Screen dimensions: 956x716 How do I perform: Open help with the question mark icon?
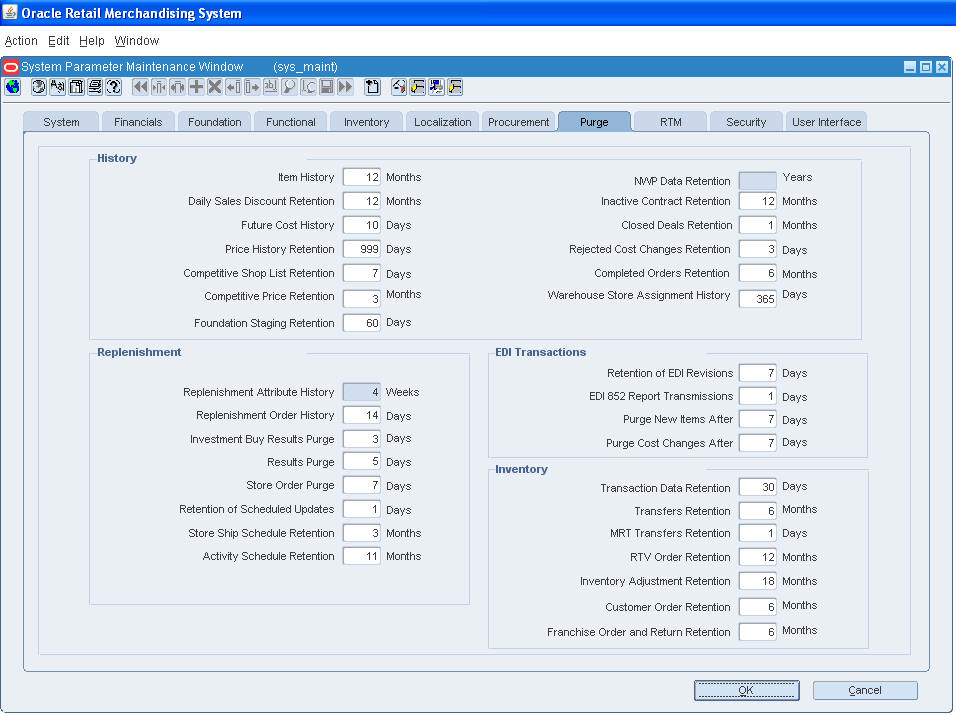(x=114, y=87)
